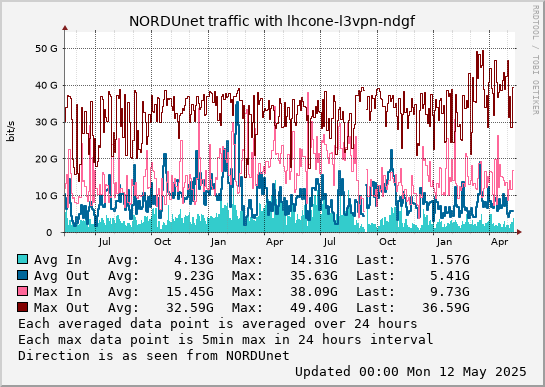Click the 'Updated 00:00 Mon 12 May 2025' timestamp
The height and width of the screenshot is (387, 545).
(411, 372)
